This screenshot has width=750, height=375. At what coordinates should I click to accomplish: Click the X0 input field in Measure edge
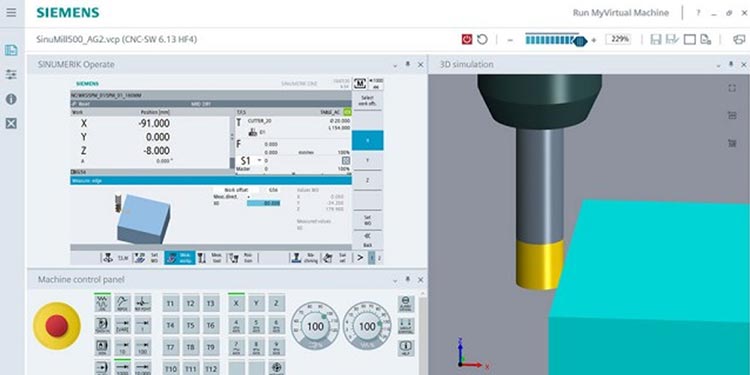click(264, 203)
